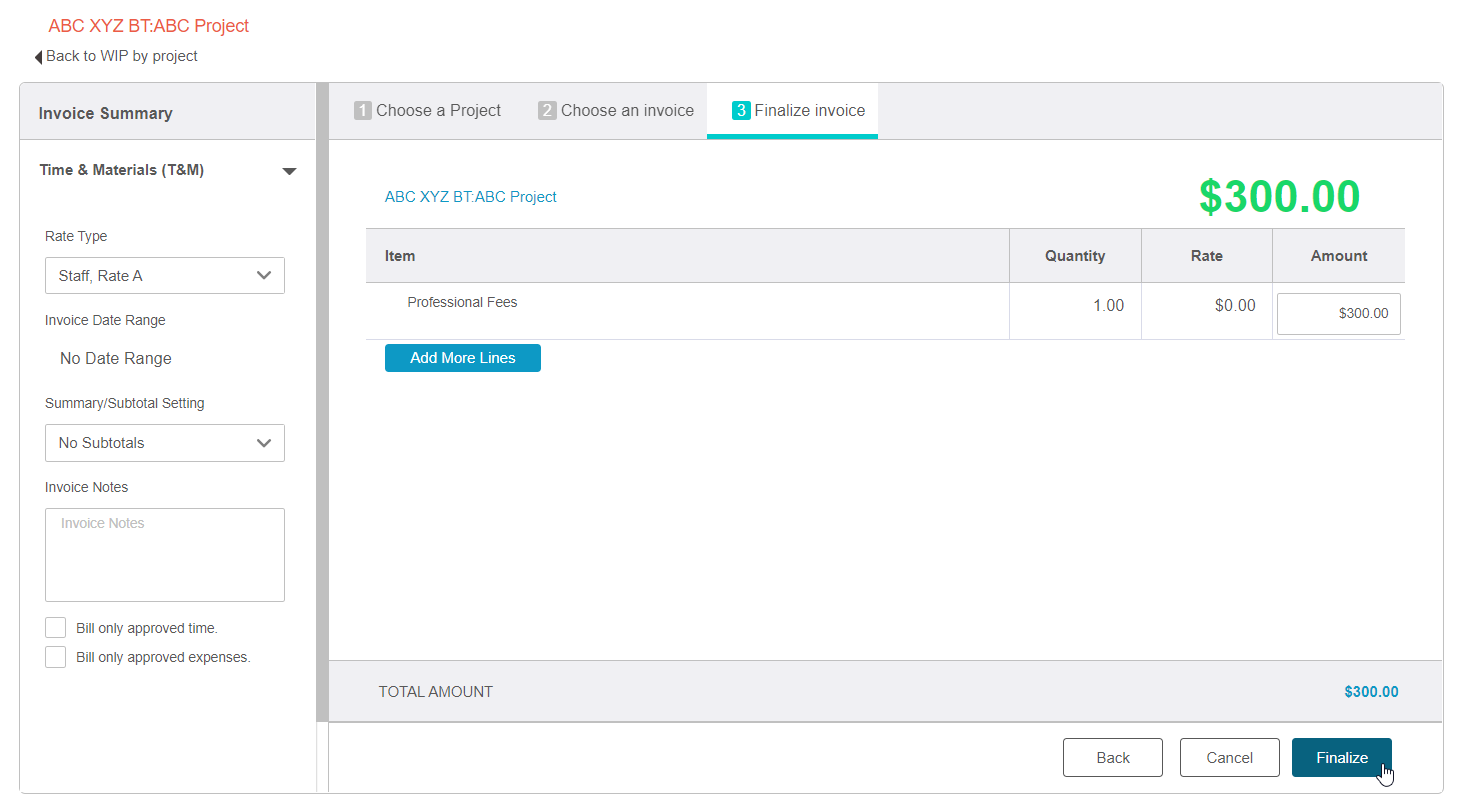
Task: Finalize the invoice
Action: (x=1342, y=758)
